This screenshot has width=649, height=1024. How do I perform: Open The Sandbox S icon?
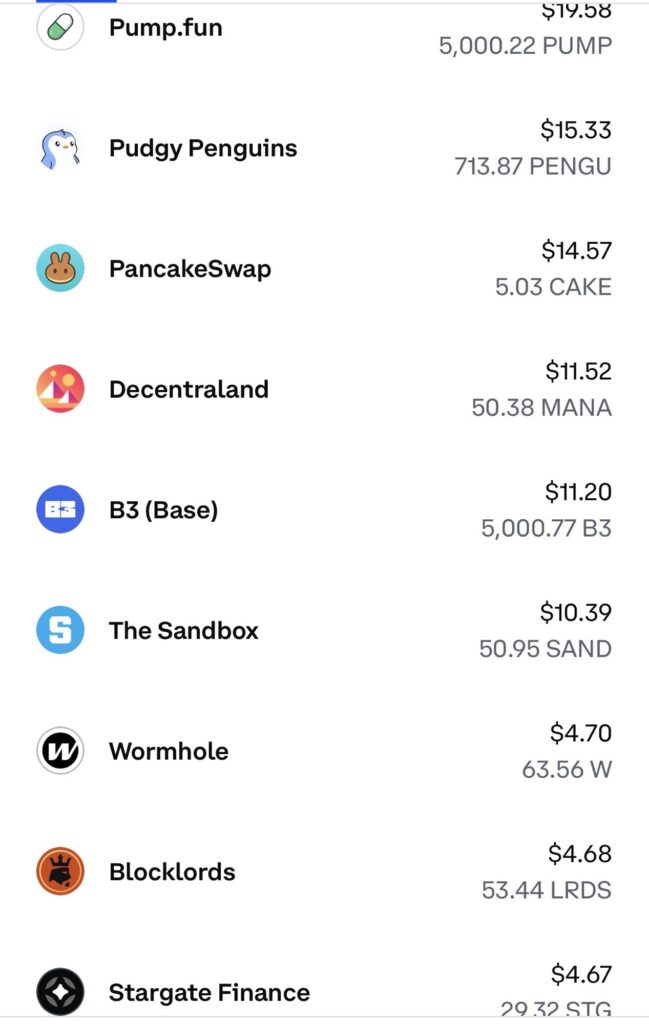click(60, 630)
